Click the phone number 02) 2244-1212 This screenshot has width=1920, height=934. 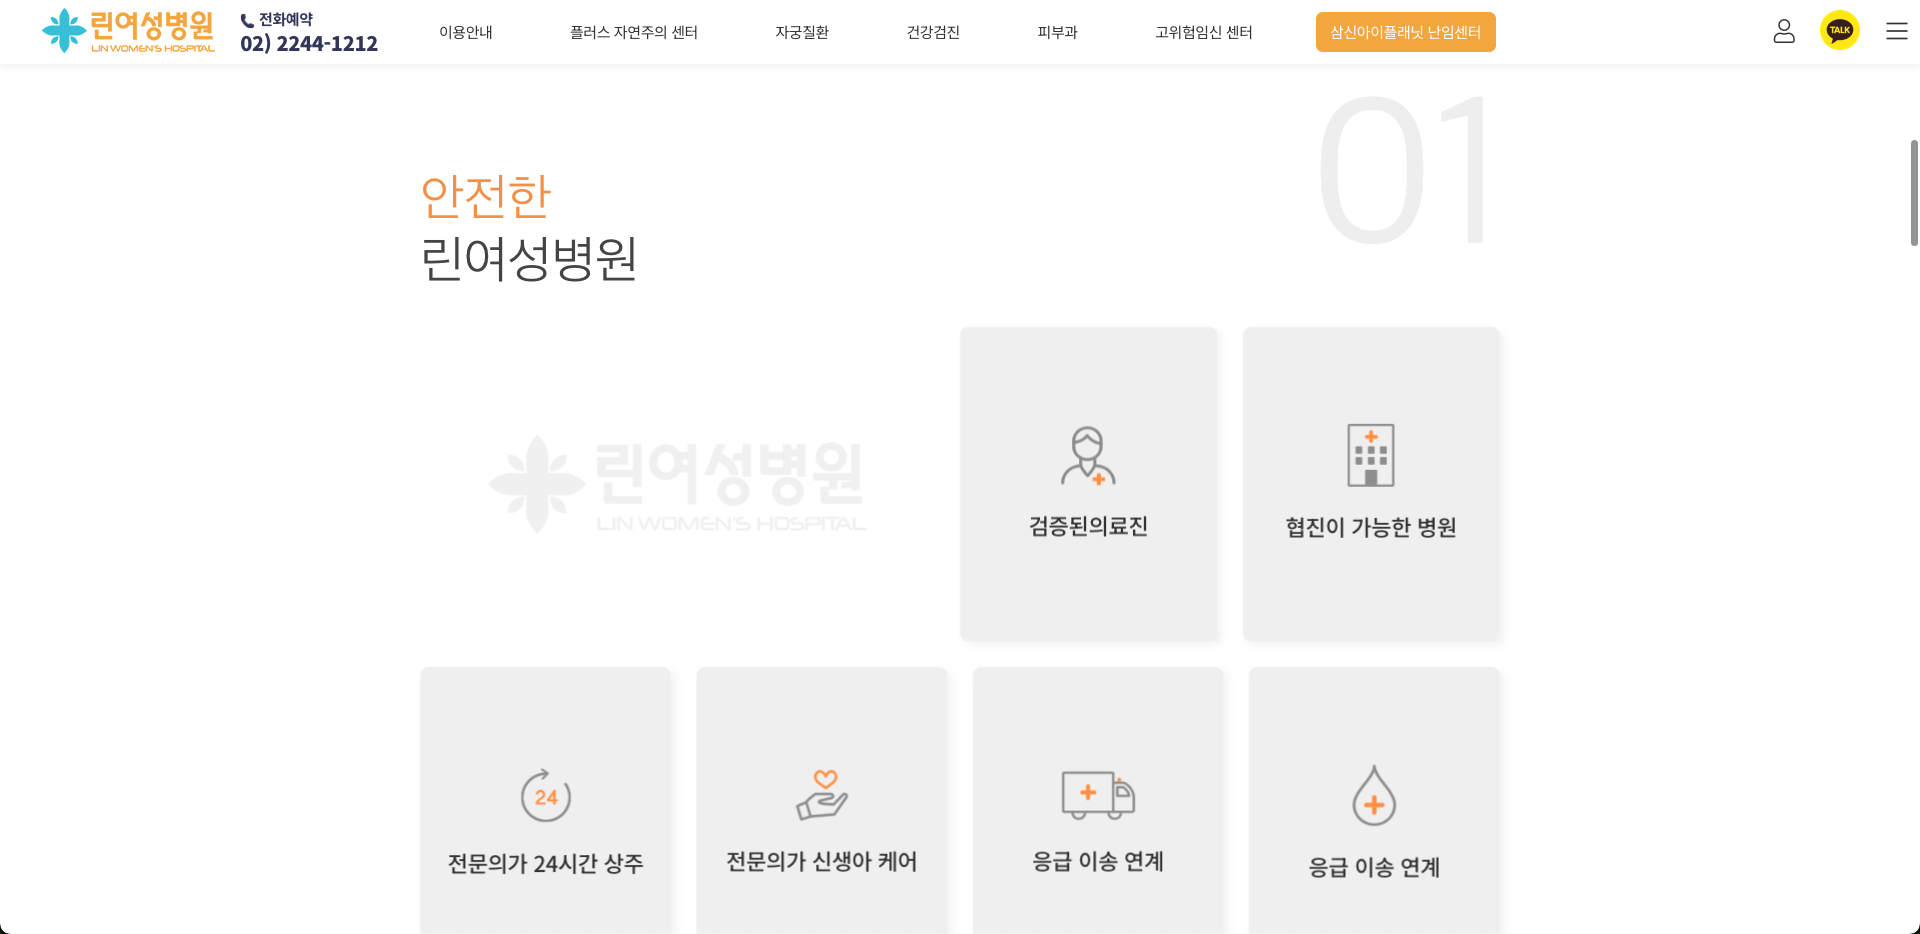point(309,44)
